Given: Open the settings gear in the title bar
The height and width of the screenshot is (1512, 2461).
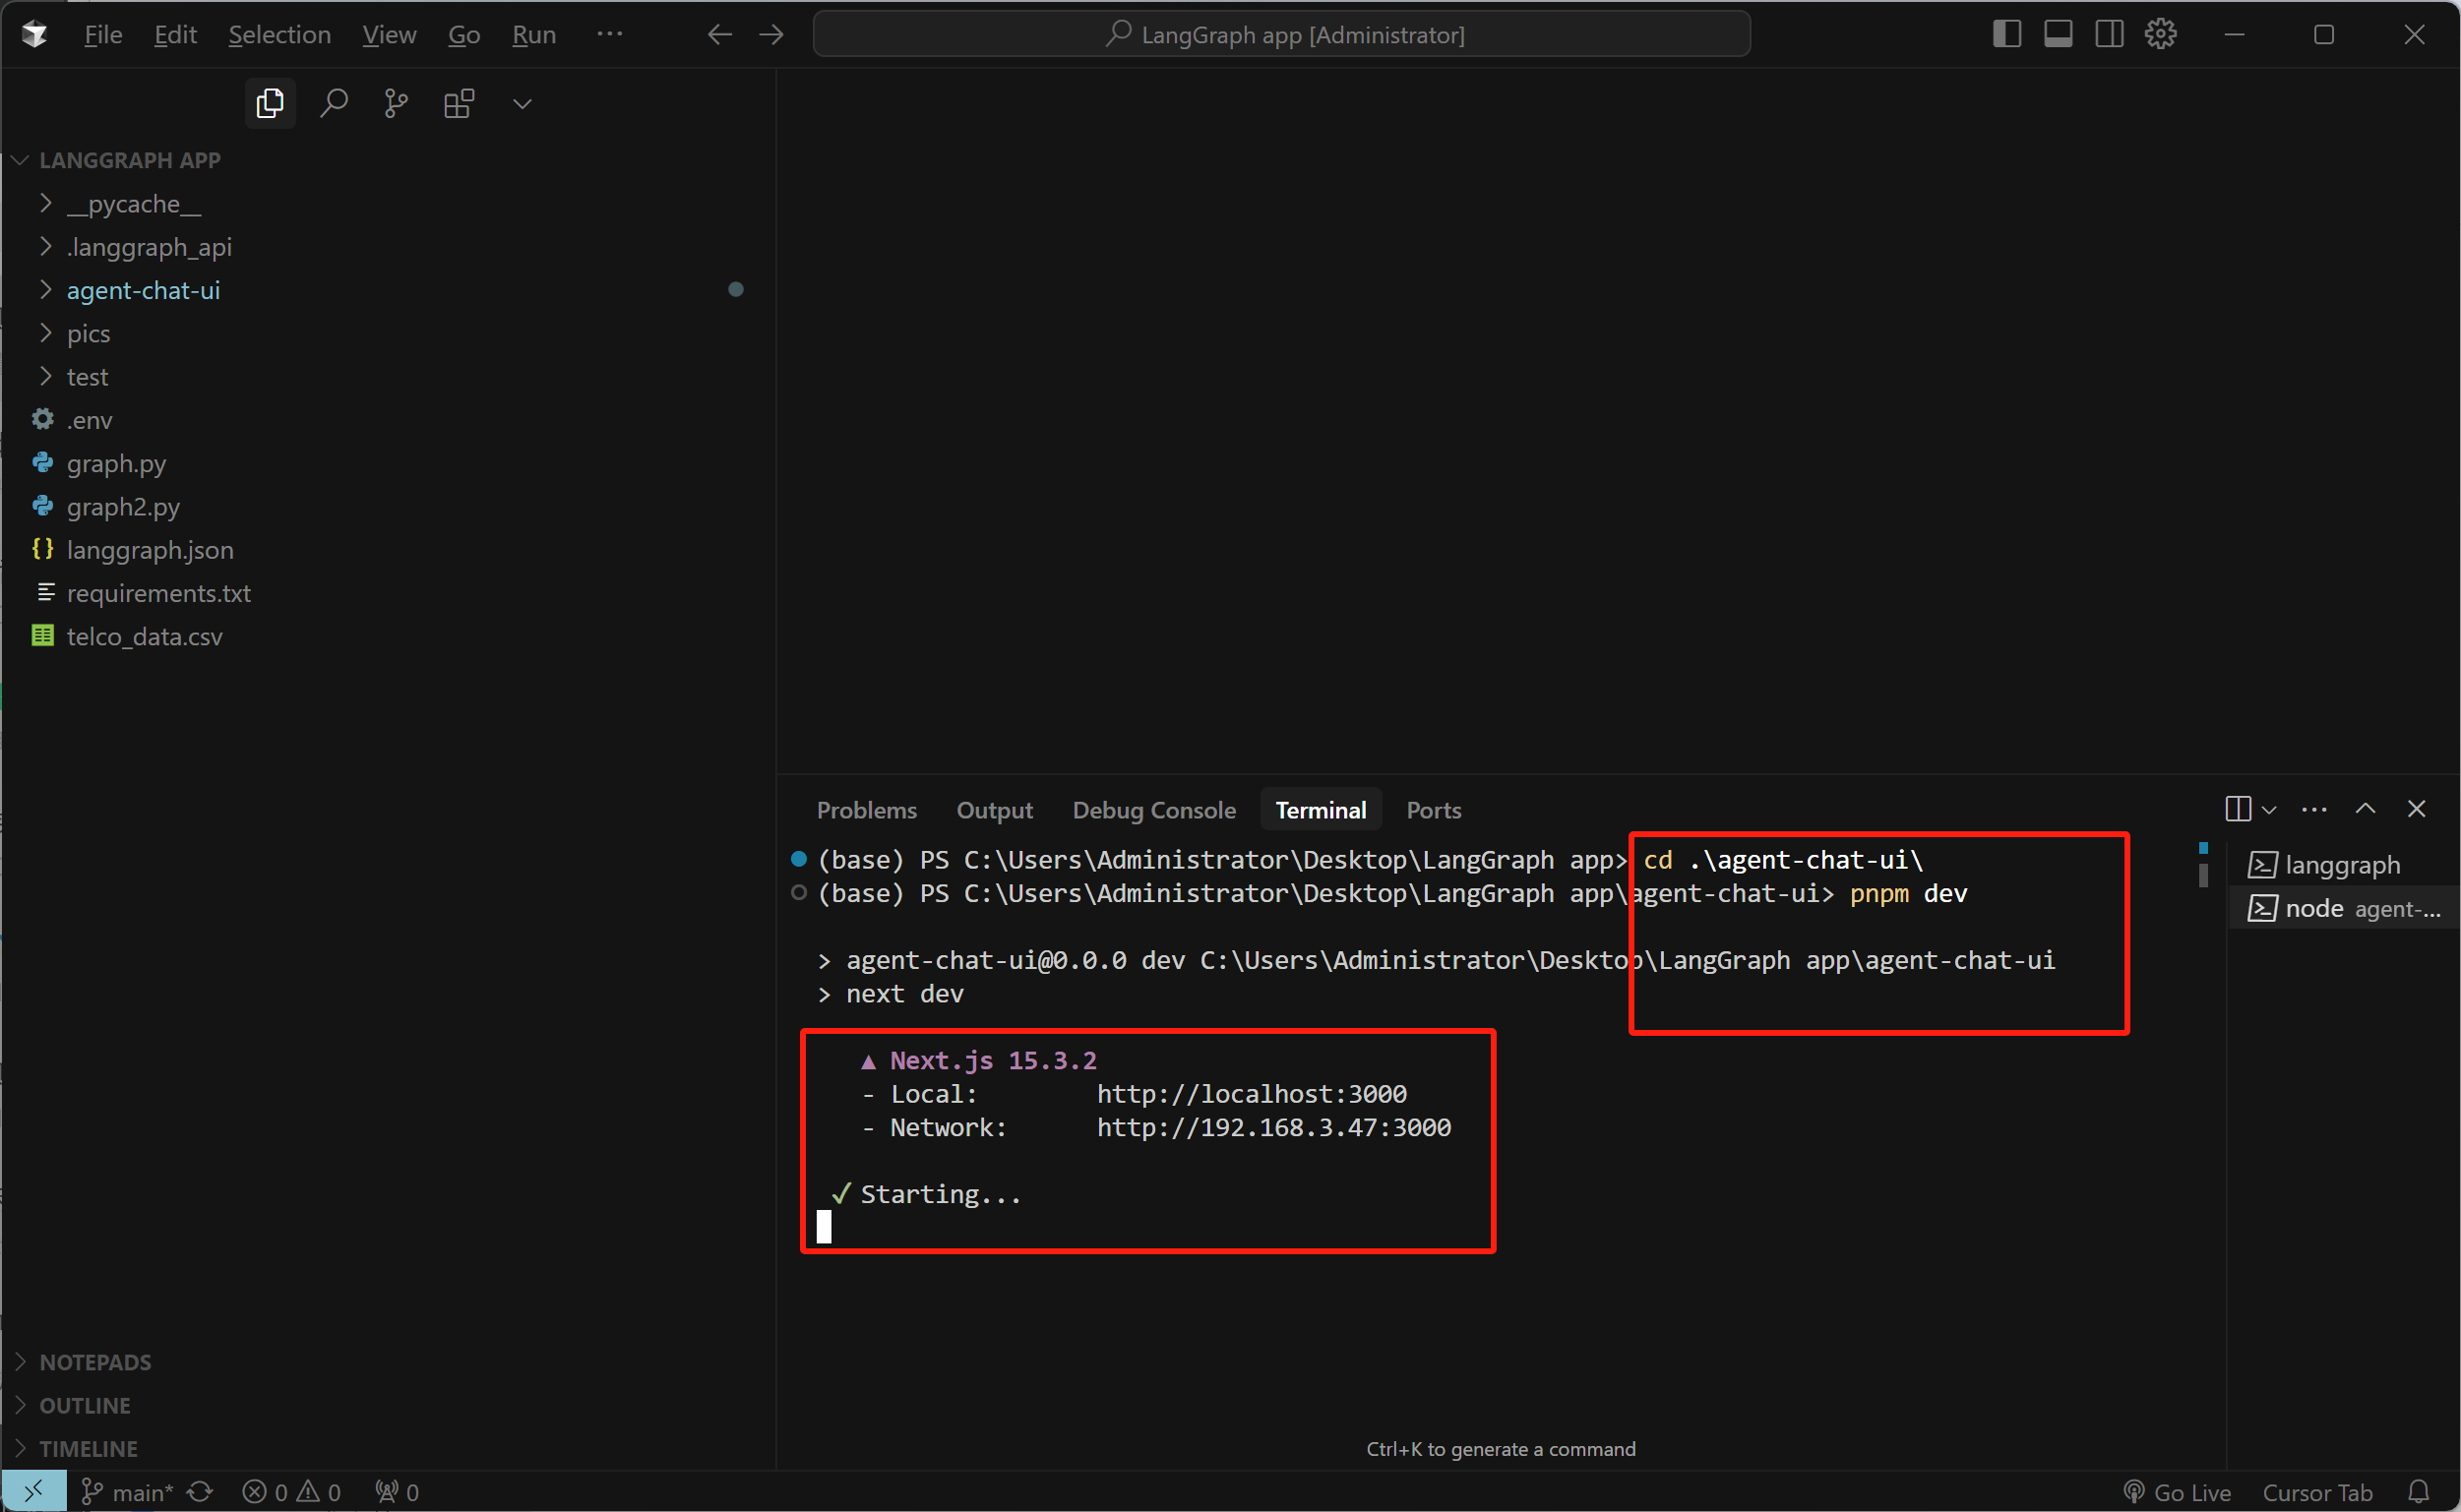Looking at the screenshot, I should [2160, 34].
